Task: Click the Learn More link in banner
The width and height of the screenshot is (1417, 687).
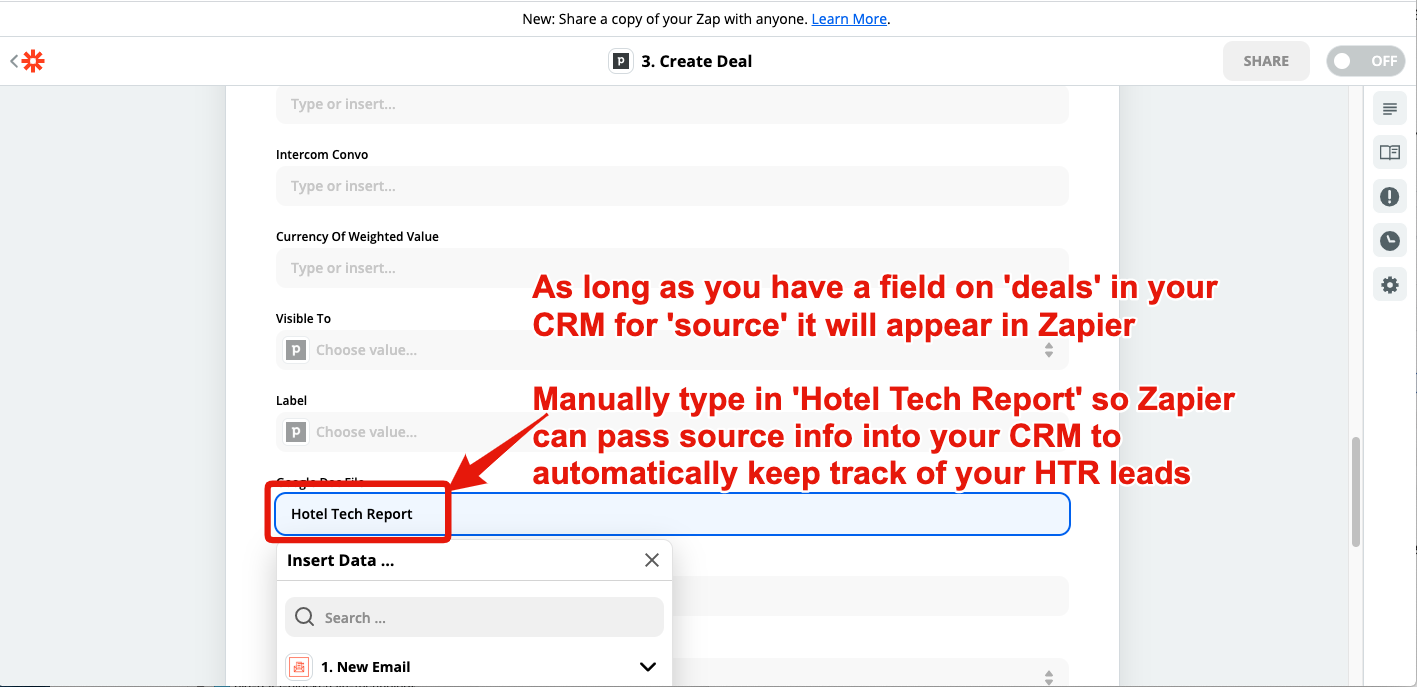Action: click(x=849, y=19)
